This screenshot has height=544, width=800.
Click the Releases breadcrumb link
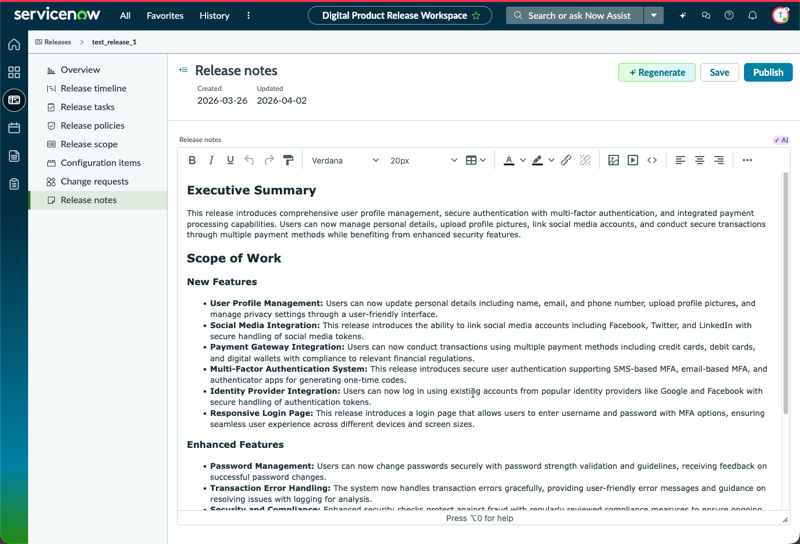[x=53, y=42]
